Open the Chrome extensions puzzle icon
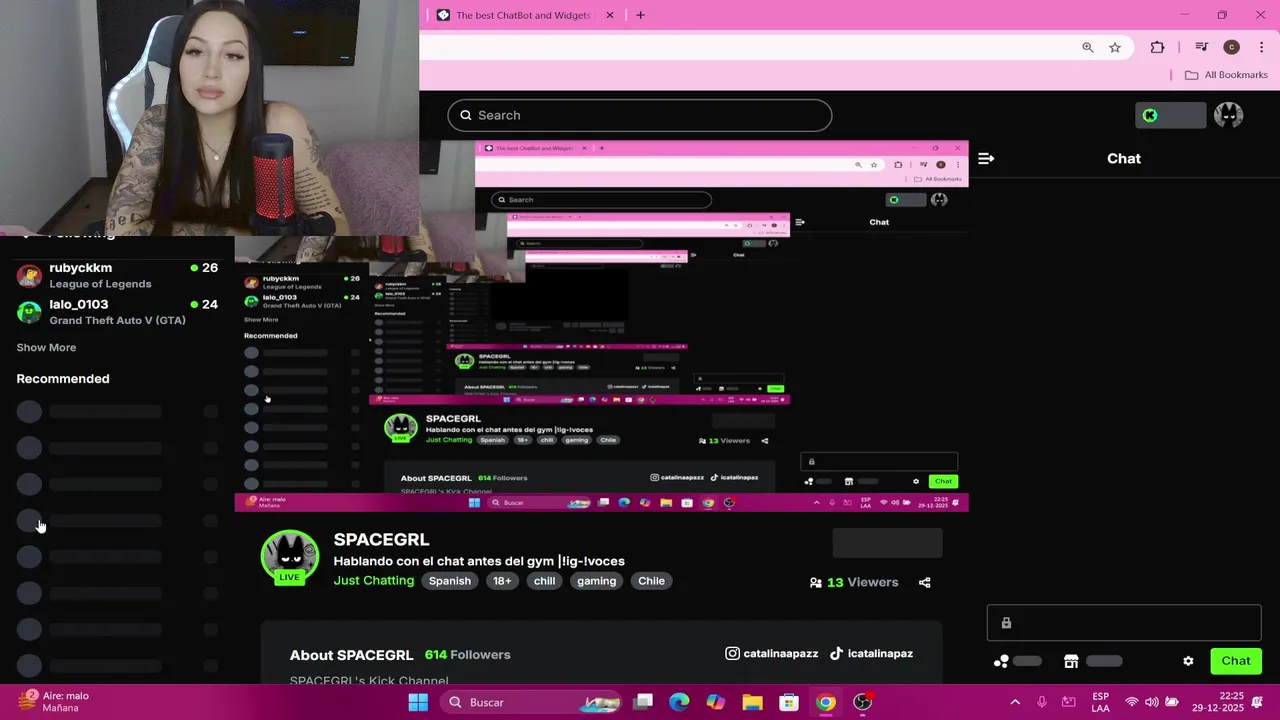The width and height of the screenshot is (1280, 720). click(x=1157, y=47)
